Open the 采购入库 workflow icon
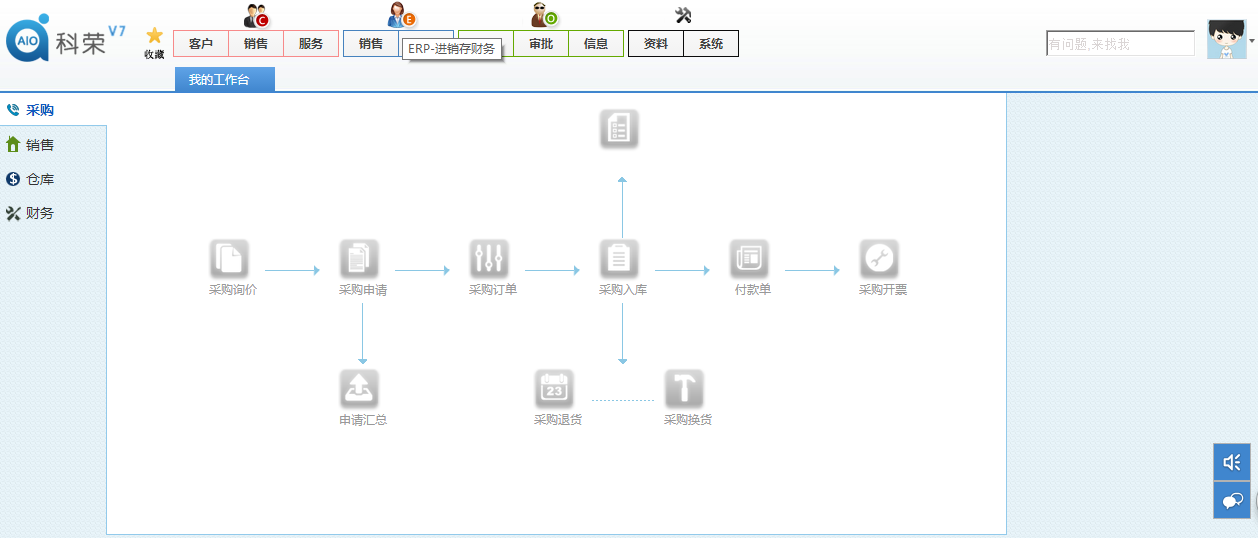 619,259
